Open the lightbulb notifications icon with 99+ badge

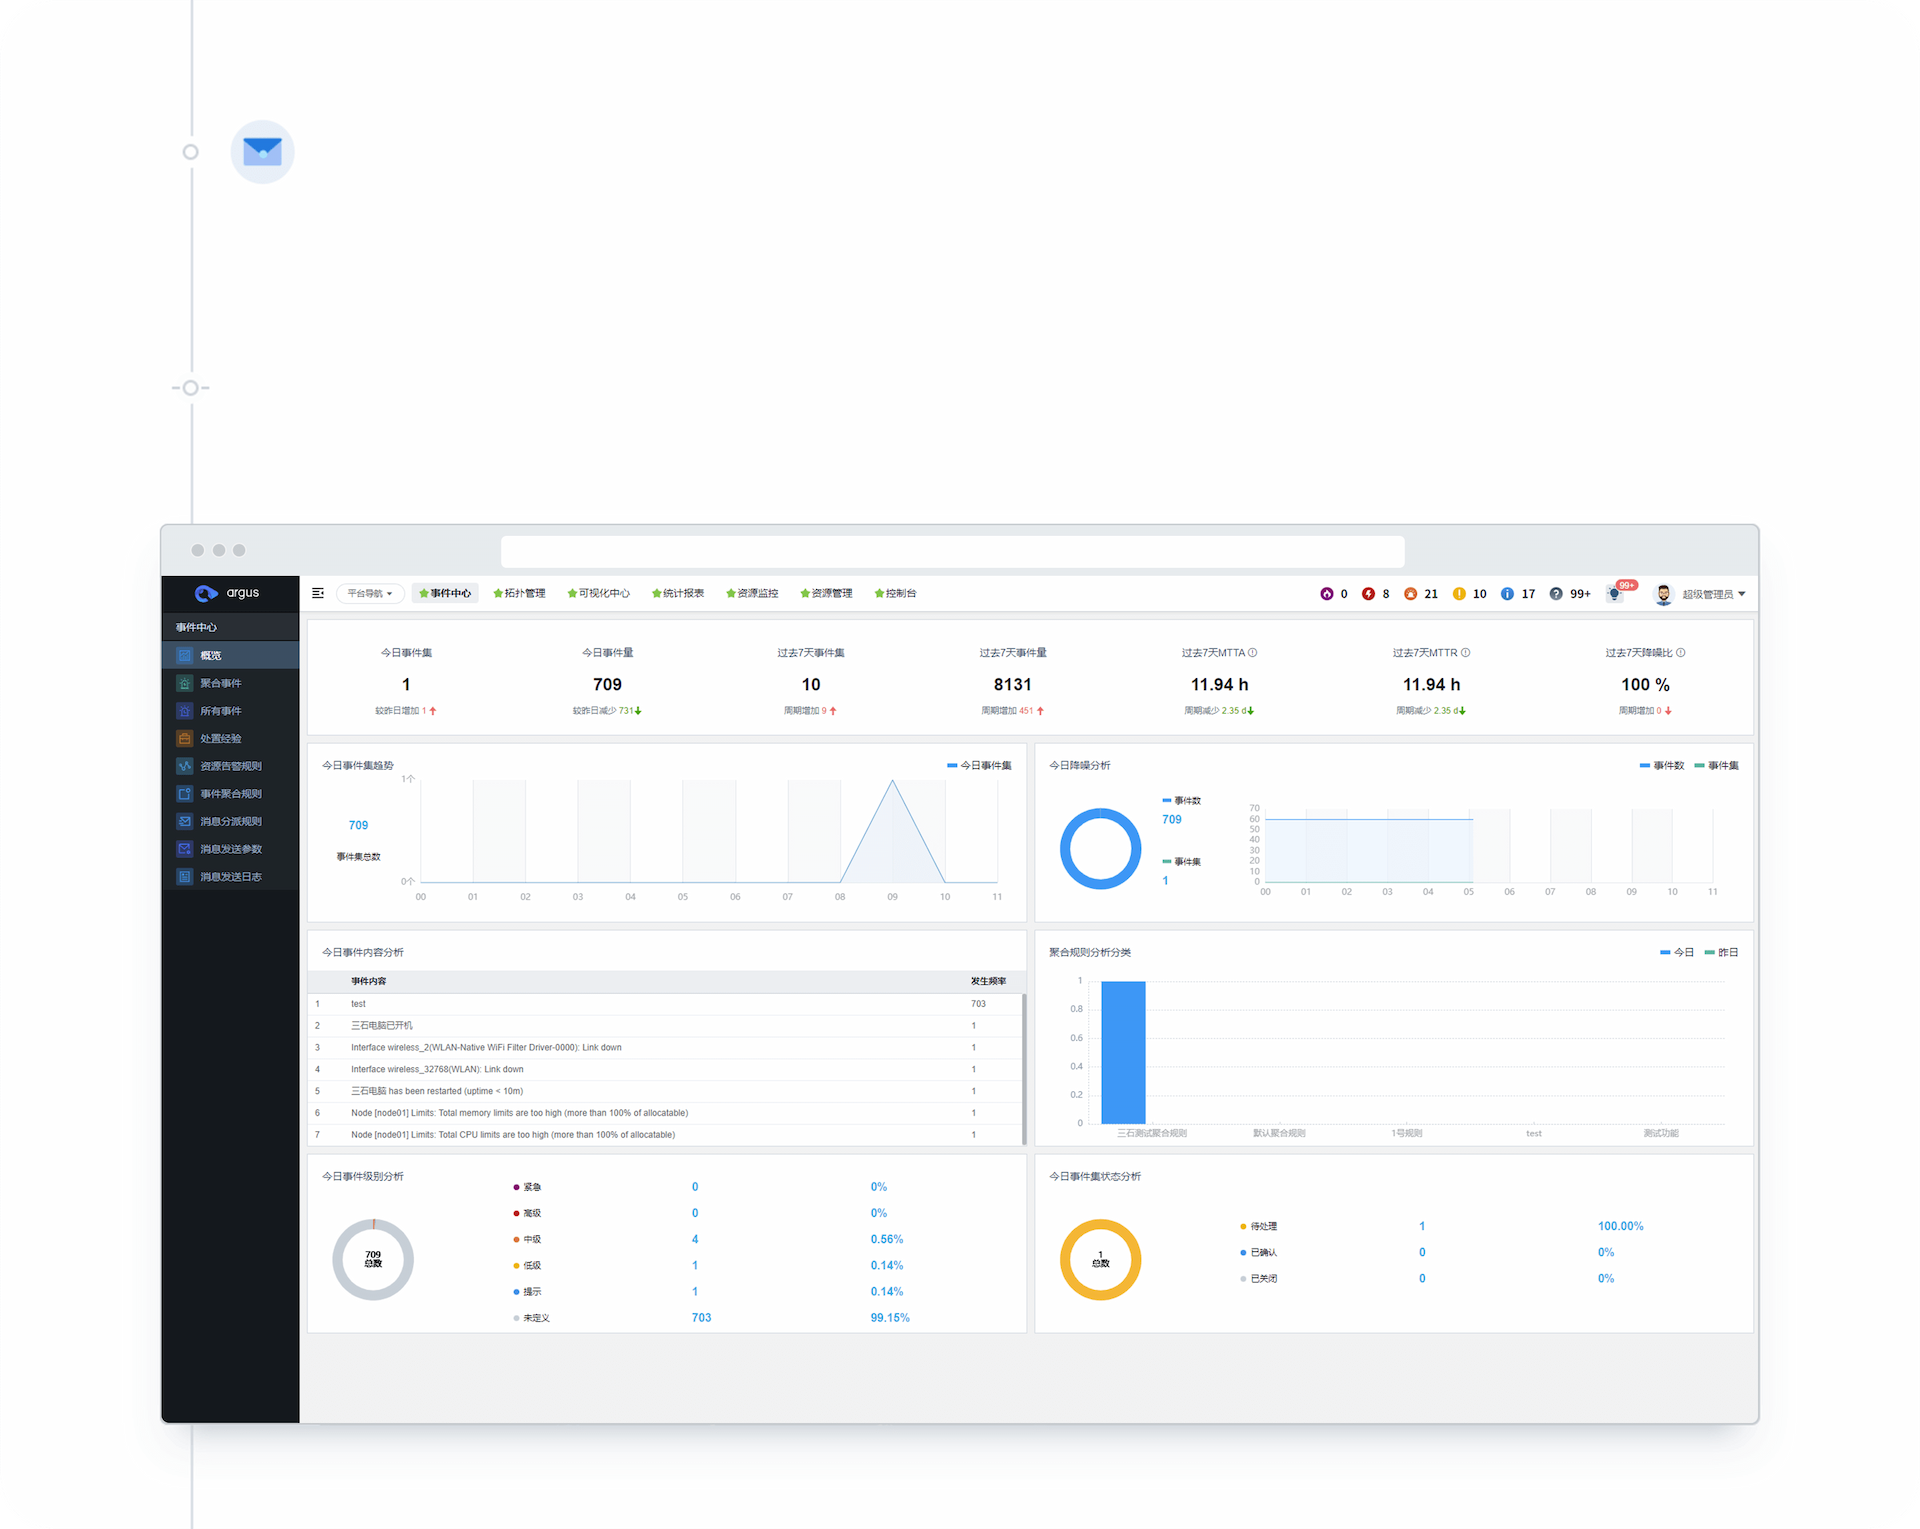point(1614,594)
